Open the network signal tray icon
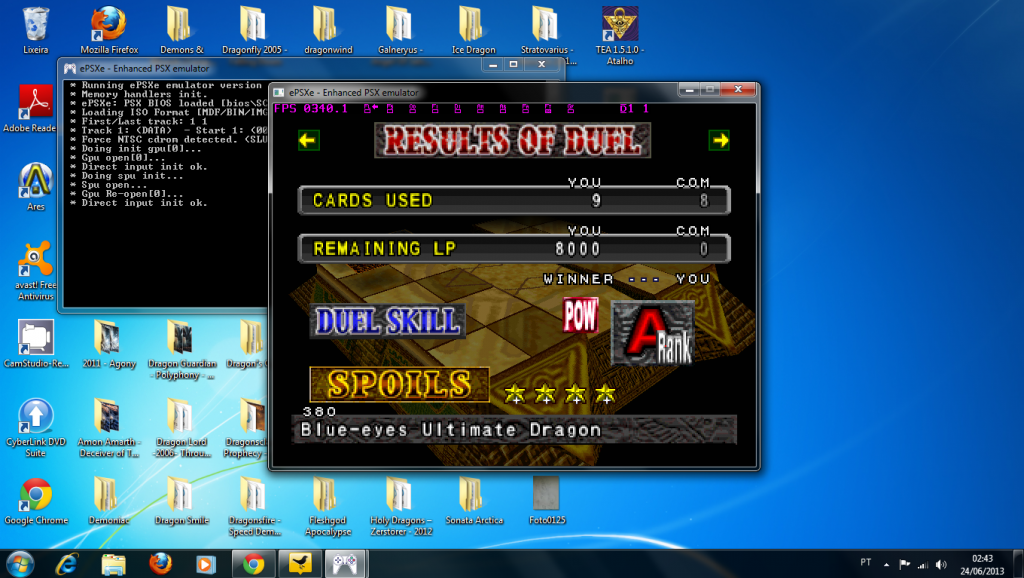 pos(923,564)
